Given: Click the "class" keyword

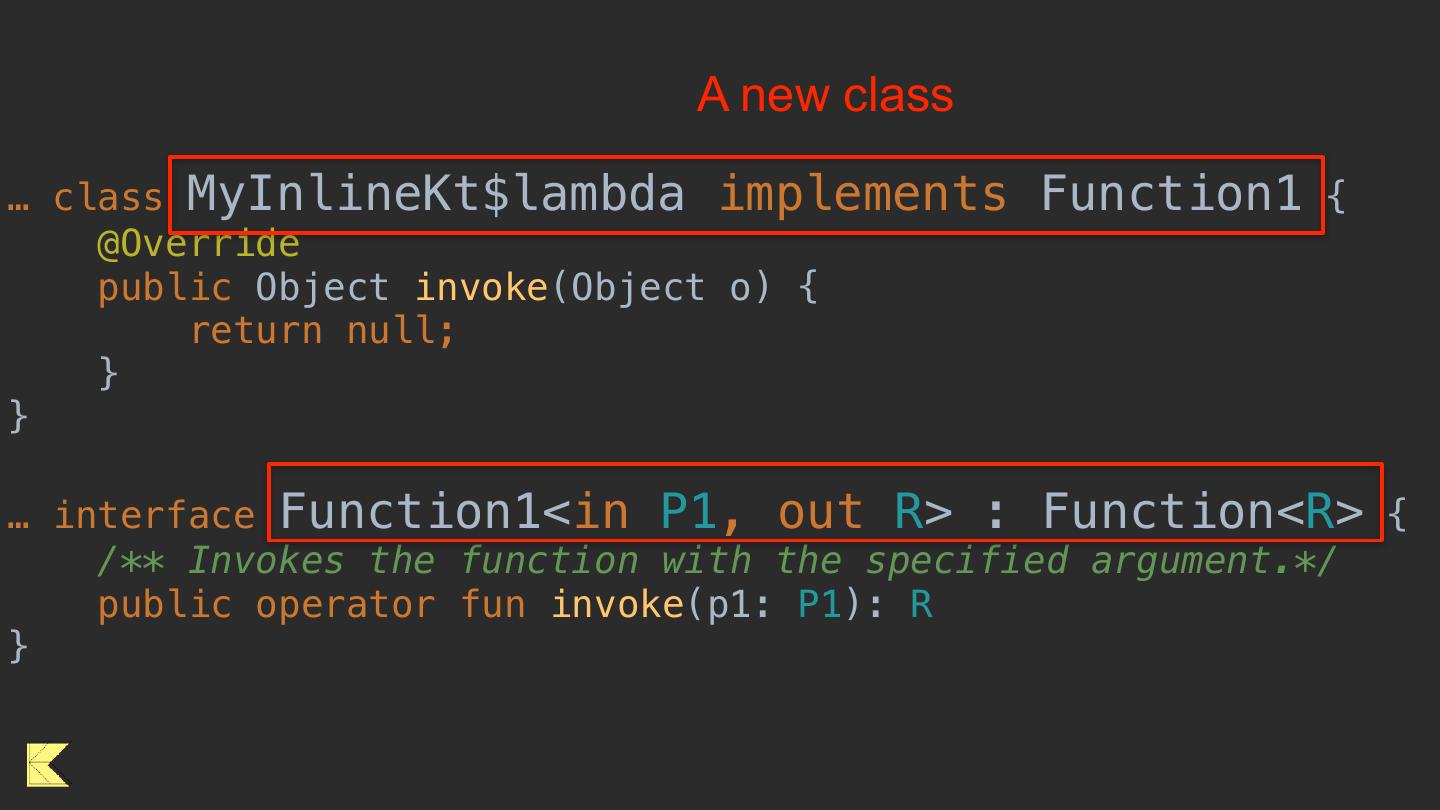Looking at the screenshot, I should (108, 198).
